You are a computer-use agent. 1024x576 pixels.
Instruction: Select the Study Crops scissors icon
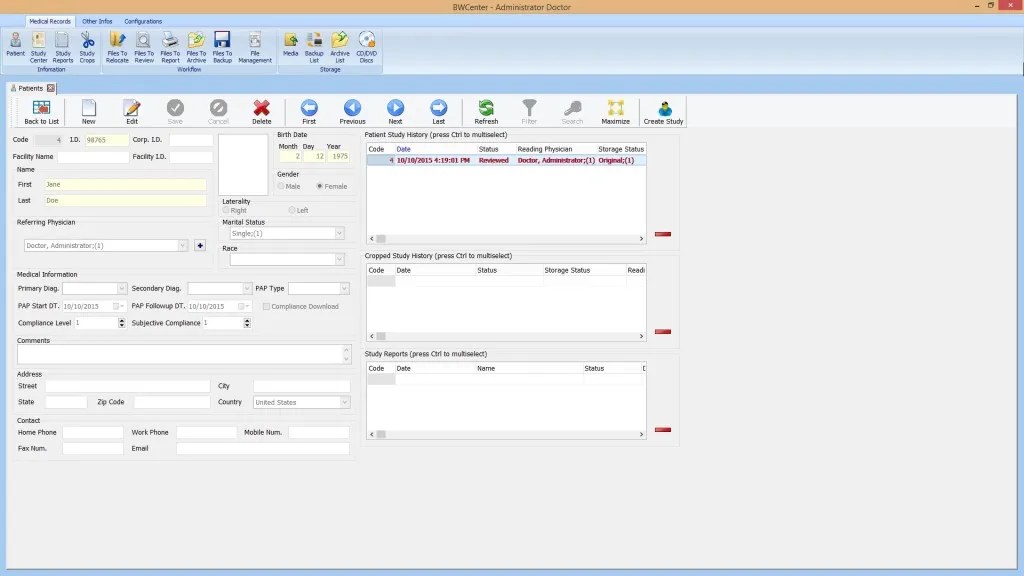[x=87, y=48]
